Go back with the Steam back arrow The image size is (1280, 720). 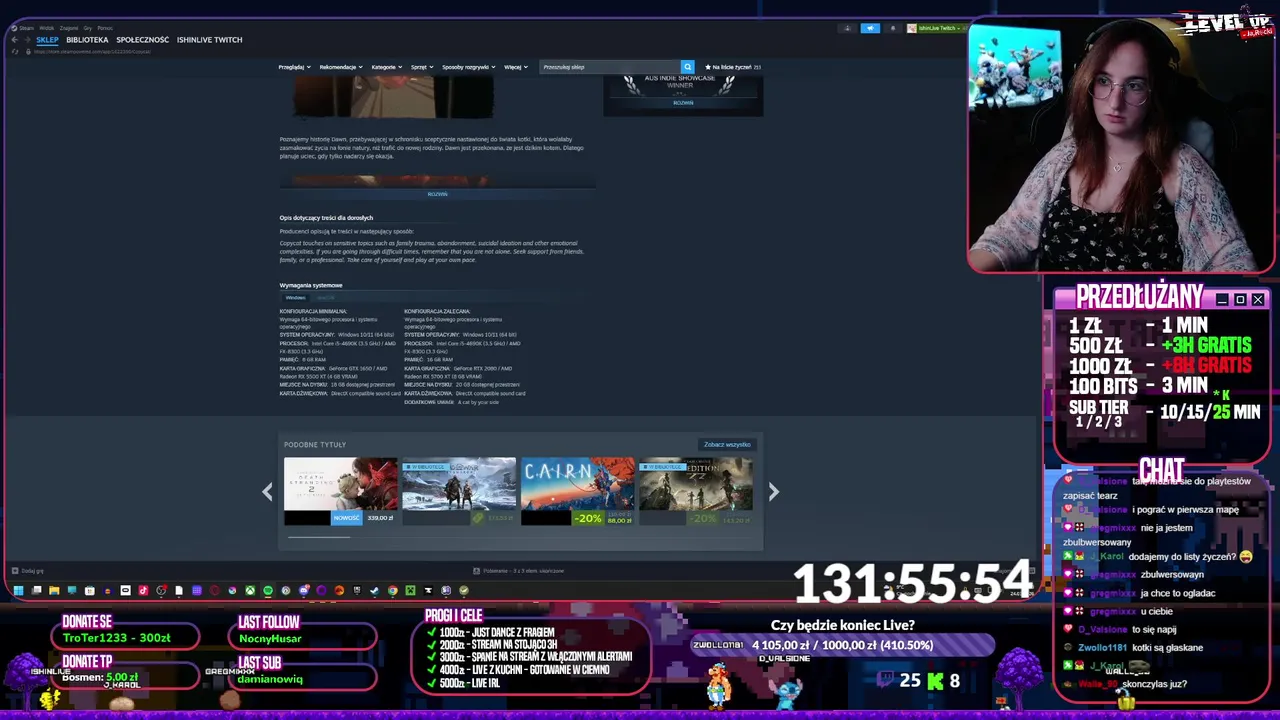click(x=14, y=40)
